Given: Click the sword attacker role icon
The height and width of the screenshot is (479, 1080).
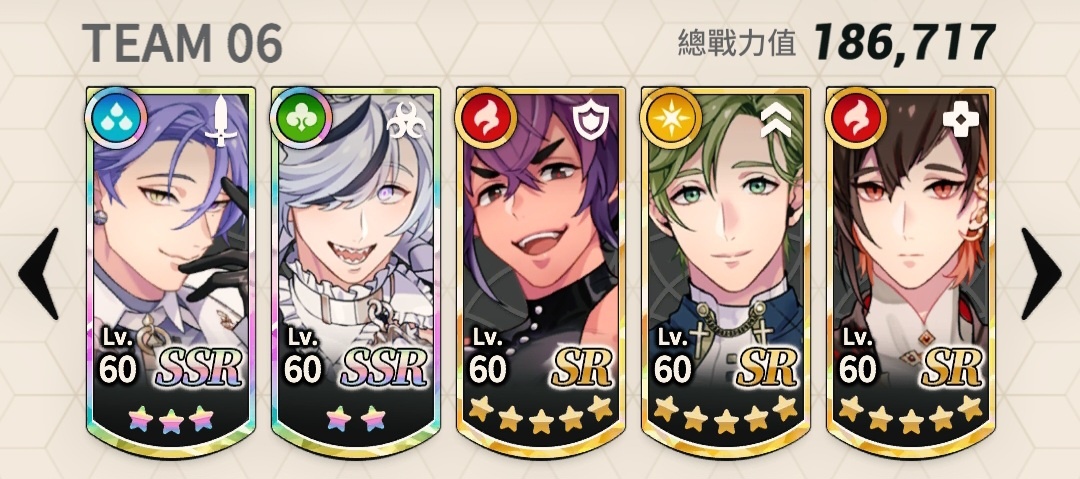Looking at the screenshot, I should tap(220, 121).
